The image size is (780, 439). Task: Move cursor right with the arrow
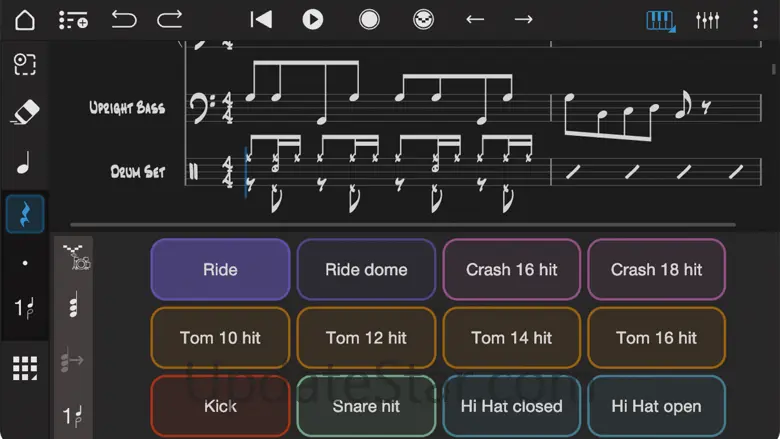[x=523, y=20]
